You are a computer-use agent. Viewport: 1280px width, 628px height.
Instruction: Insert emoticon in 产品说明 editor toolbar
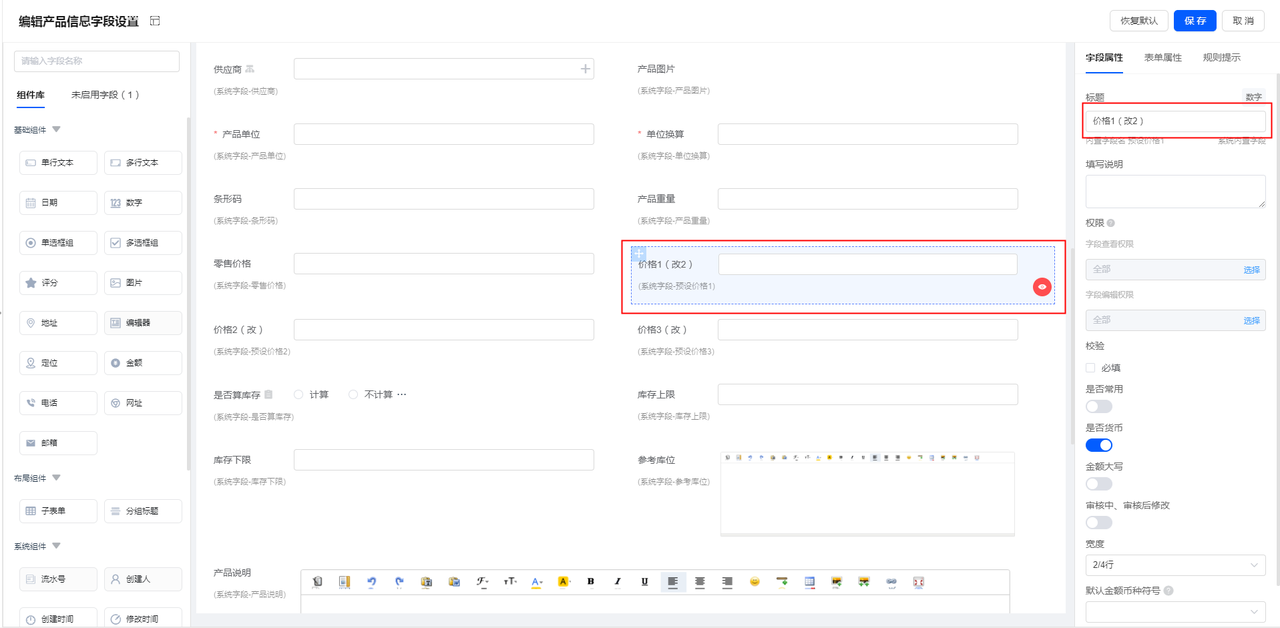pos(755,581)
